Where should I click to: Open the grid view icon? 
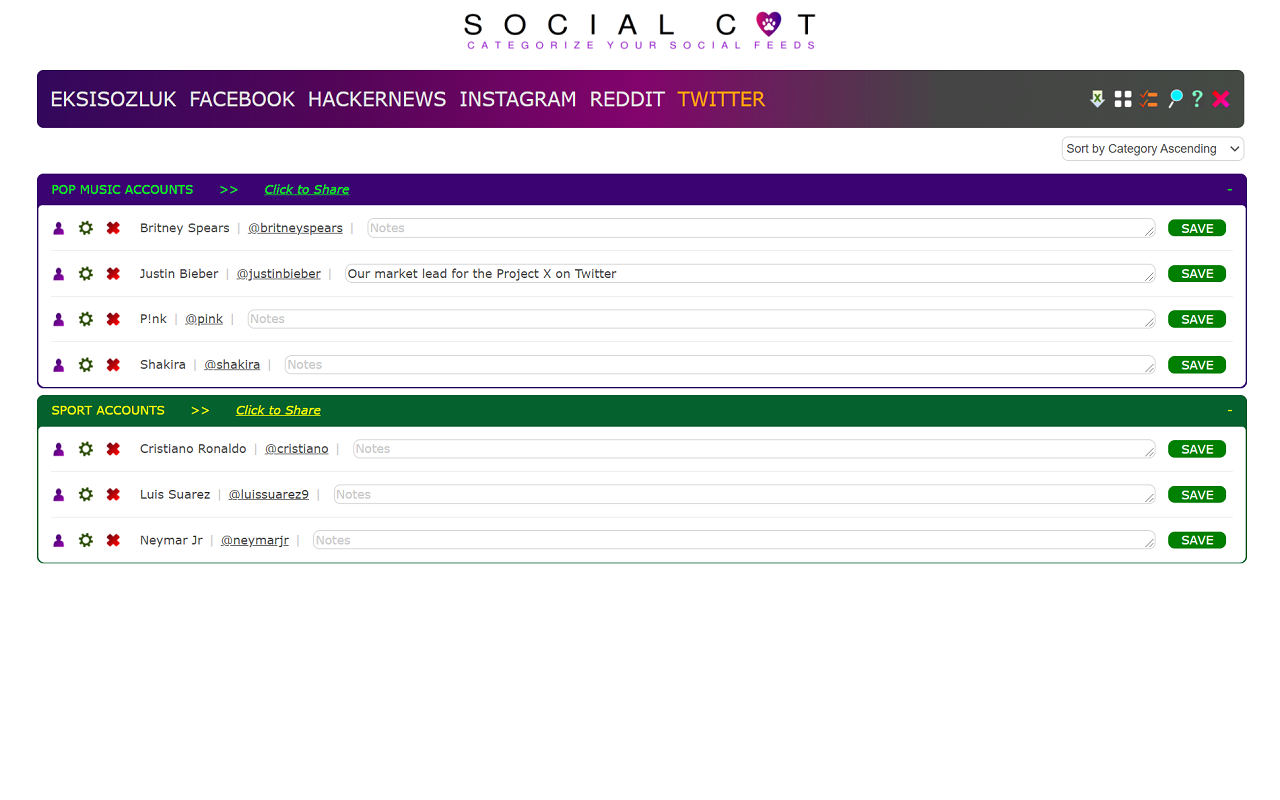(x=1123, y=99)
